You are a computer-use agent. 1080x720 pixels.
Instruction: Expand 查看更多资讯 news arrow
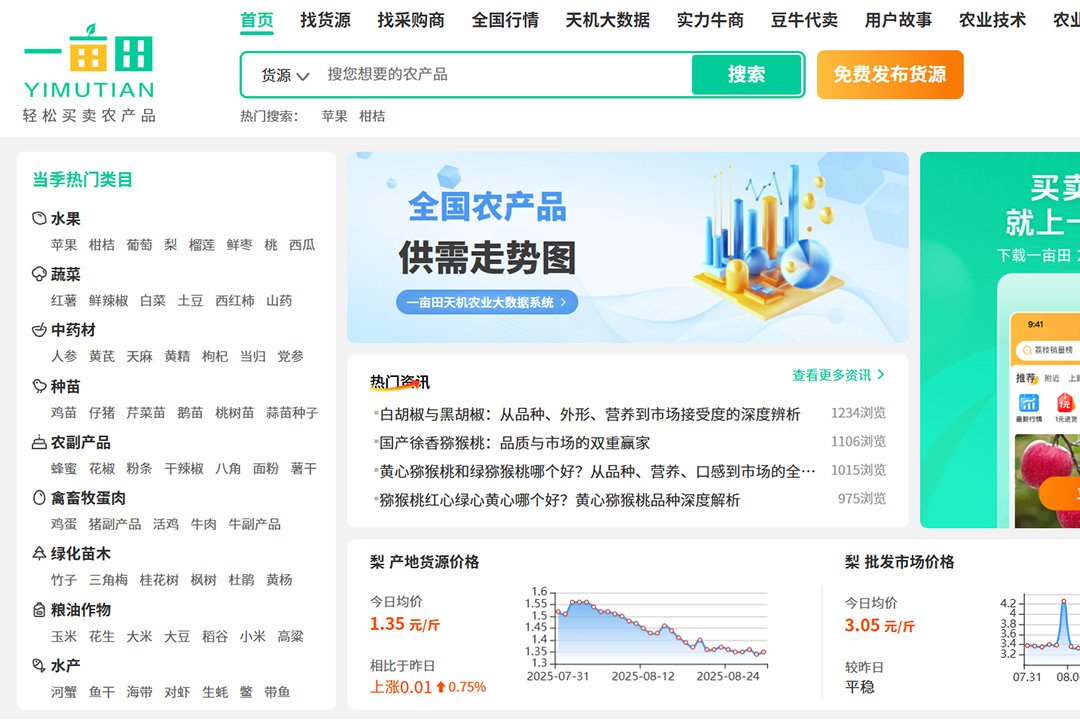(x=880, y=375)
